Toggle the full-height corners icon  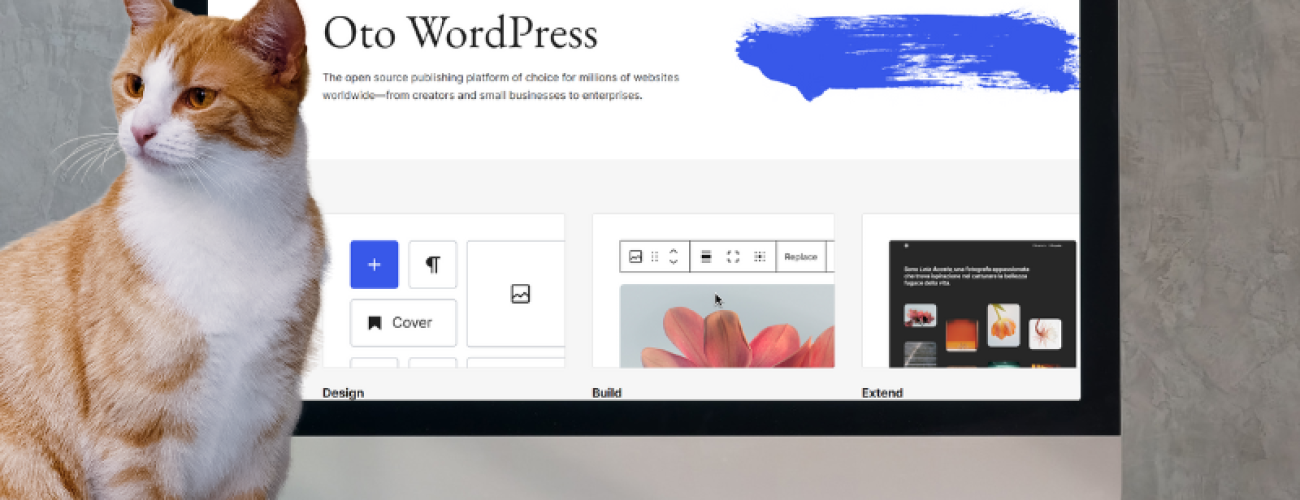[x=733, y=257]
